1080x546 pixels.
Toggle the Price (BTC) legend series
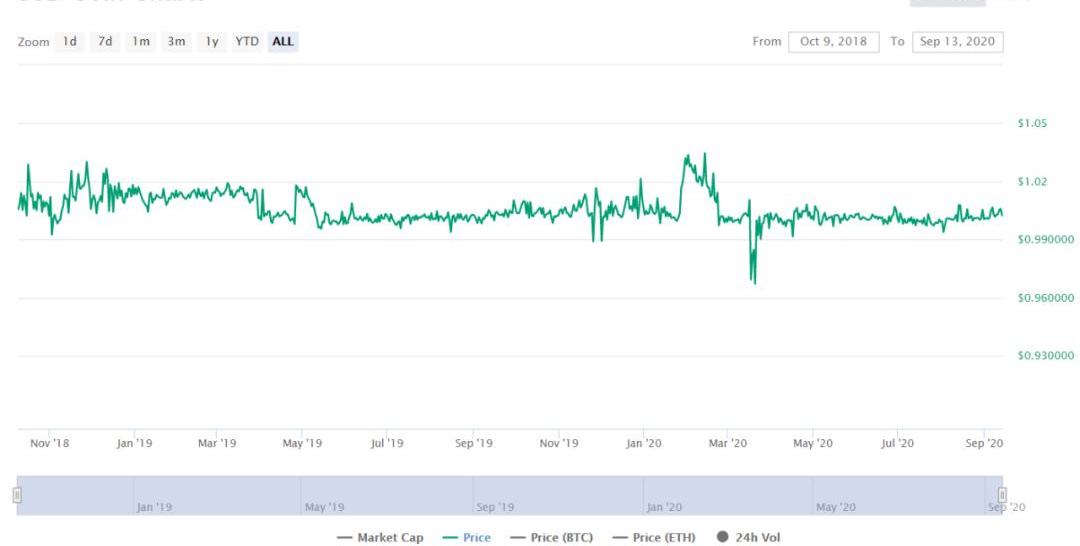[551, 538]
